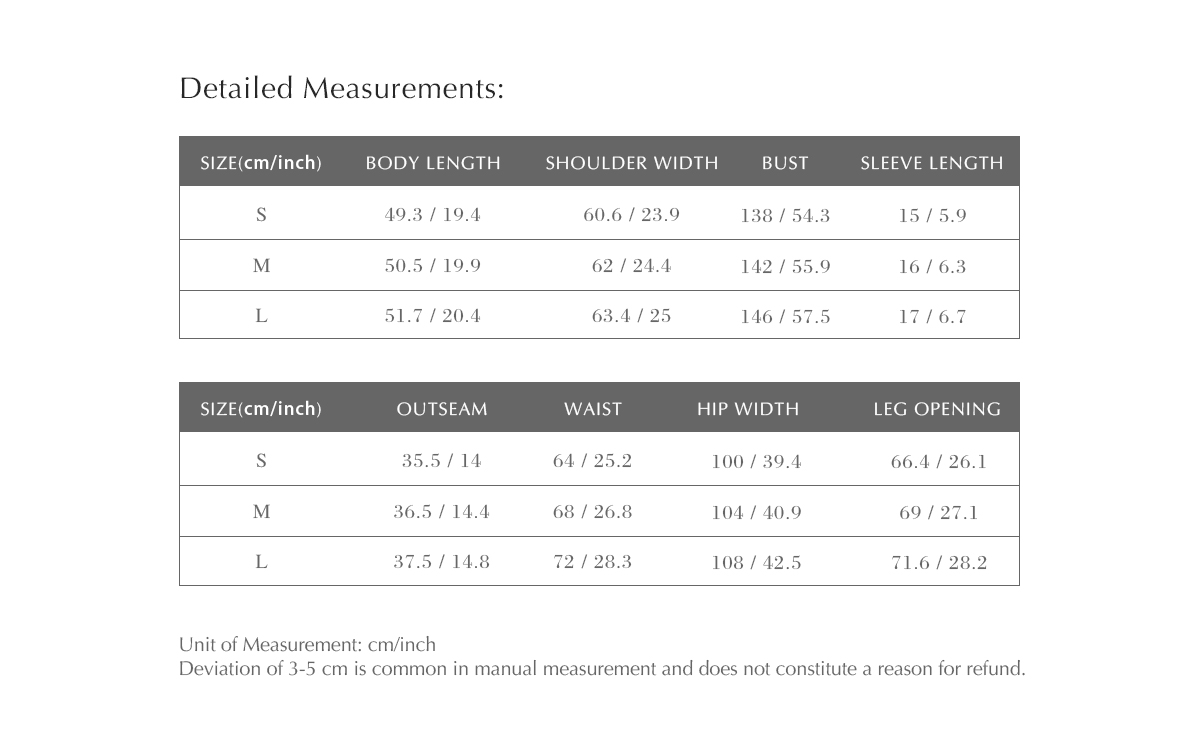This screenshot has height=753, width=1200.
Task: Click the BUST column header
Action: click(x=785, y=163)
